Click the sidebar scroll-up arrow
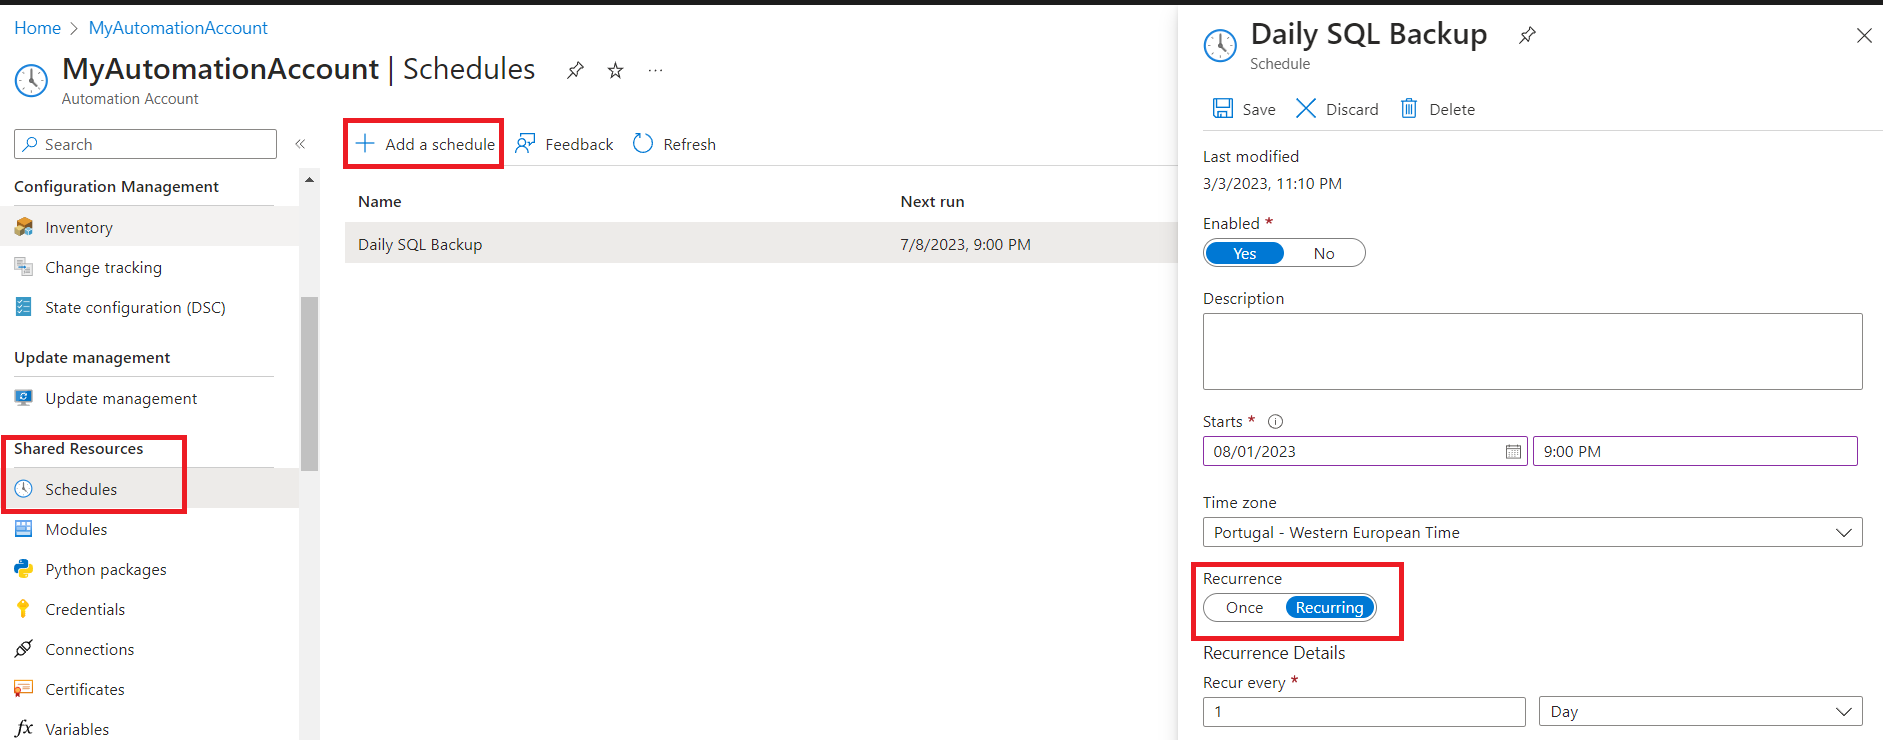Image resolution: width=1883 pixels, height=740 pixels. tap(309, 180)
